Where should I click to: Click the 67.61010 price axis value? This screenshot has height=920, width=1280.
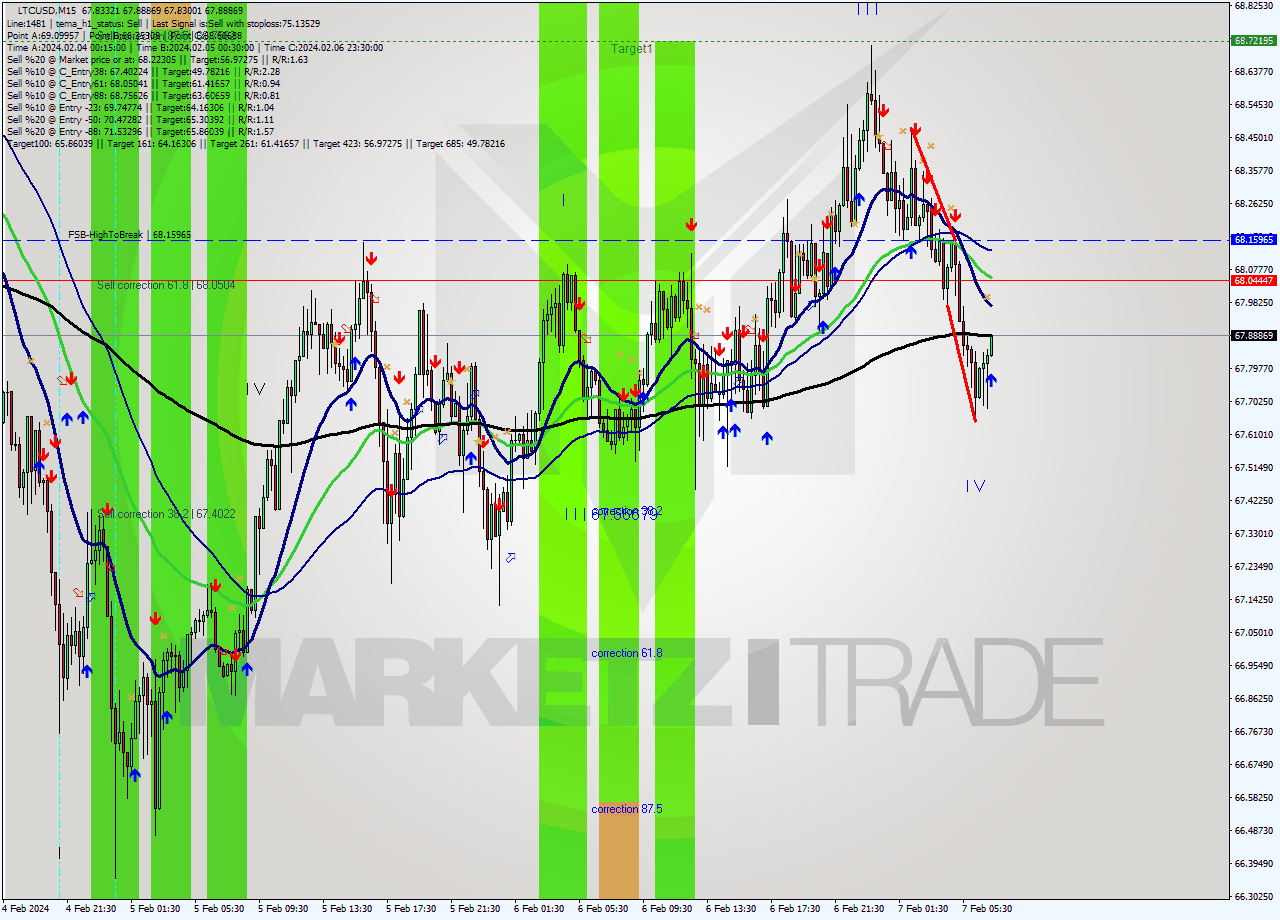coord(1254,434)
